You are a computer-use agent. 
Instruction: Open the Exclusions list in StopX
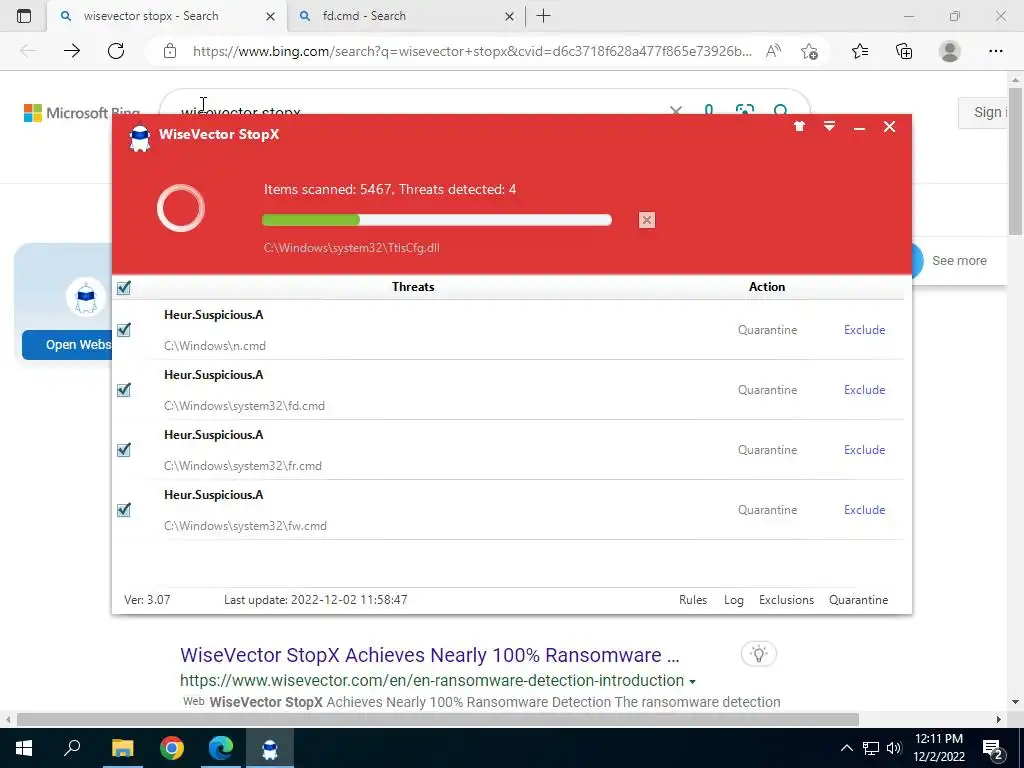tap(786, 600)
